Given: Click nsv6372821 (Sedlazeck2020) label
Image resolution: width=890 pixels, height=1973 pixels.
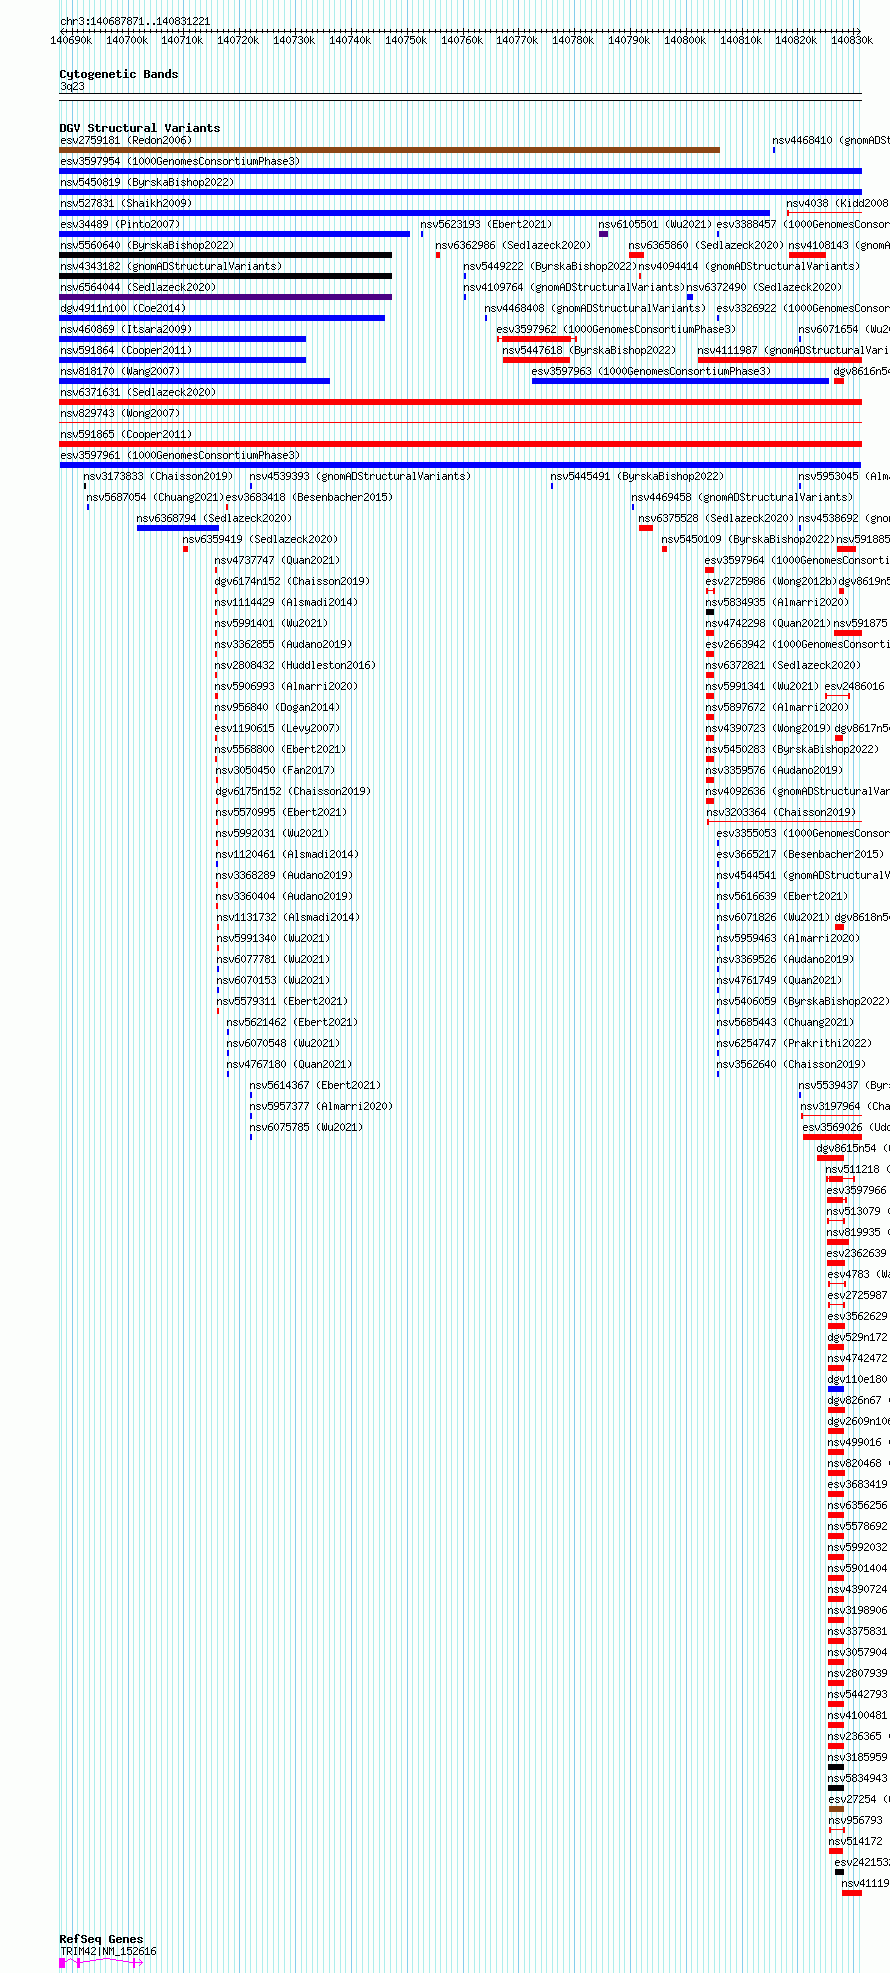Looking at the screenshot, I should 783,666.
